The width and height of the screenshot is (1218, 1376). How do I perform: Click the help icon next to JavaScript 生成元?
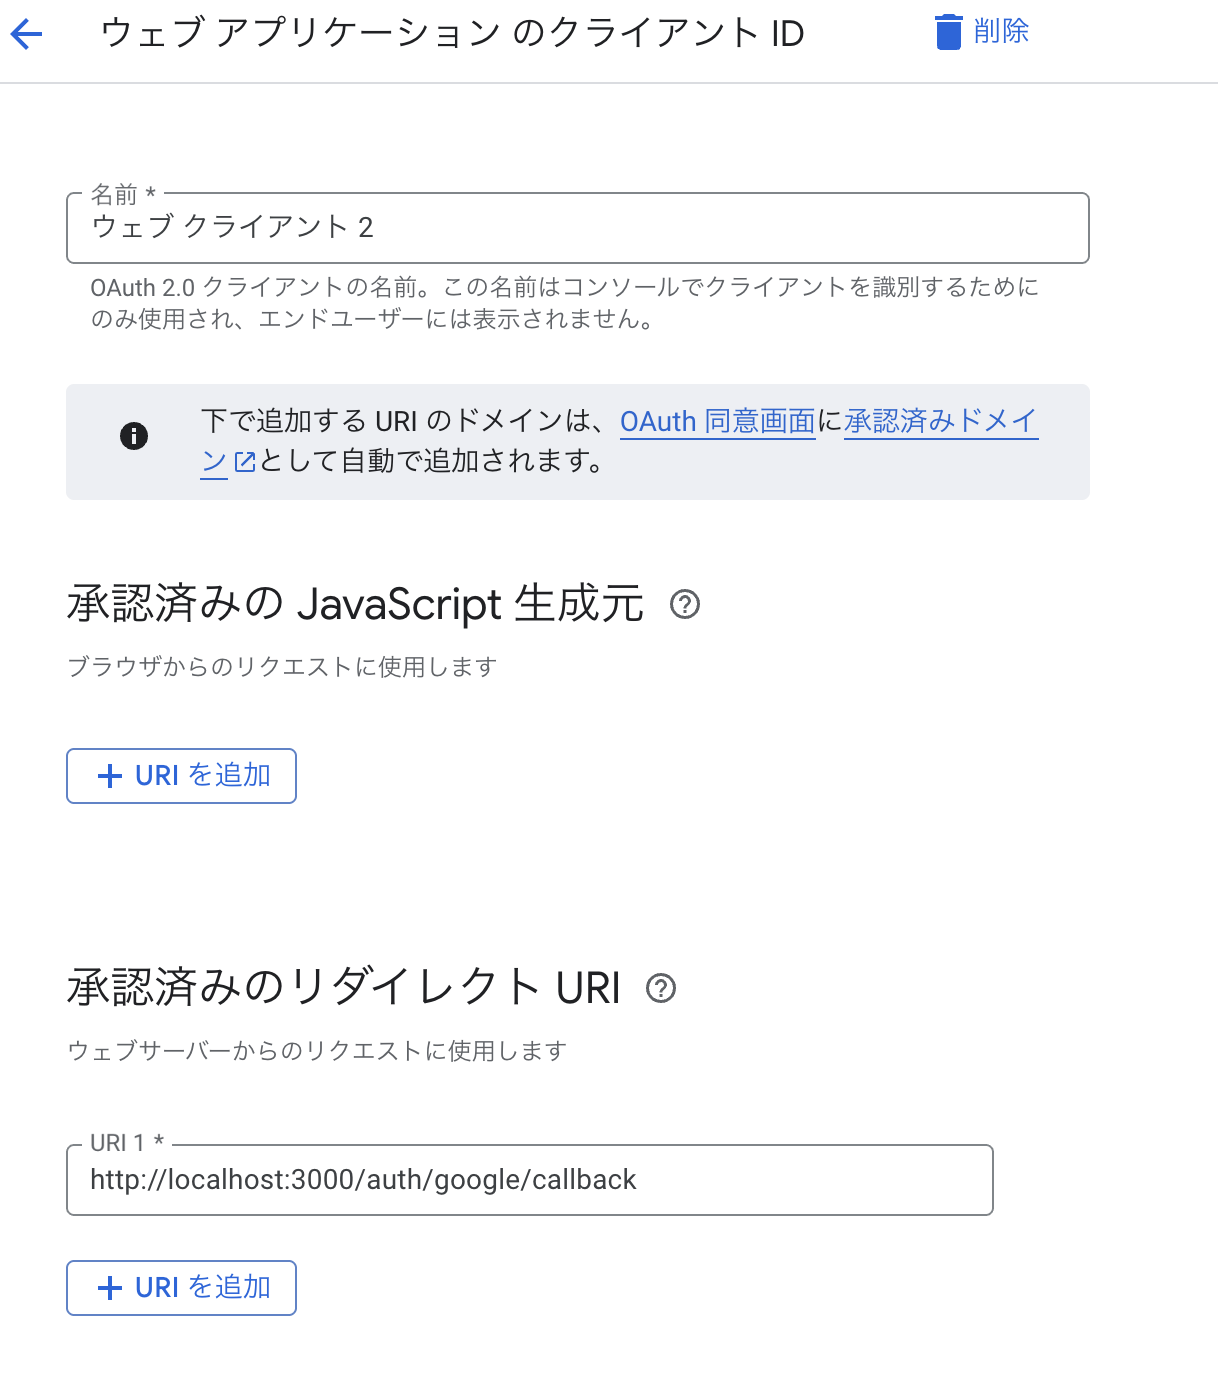686,604
